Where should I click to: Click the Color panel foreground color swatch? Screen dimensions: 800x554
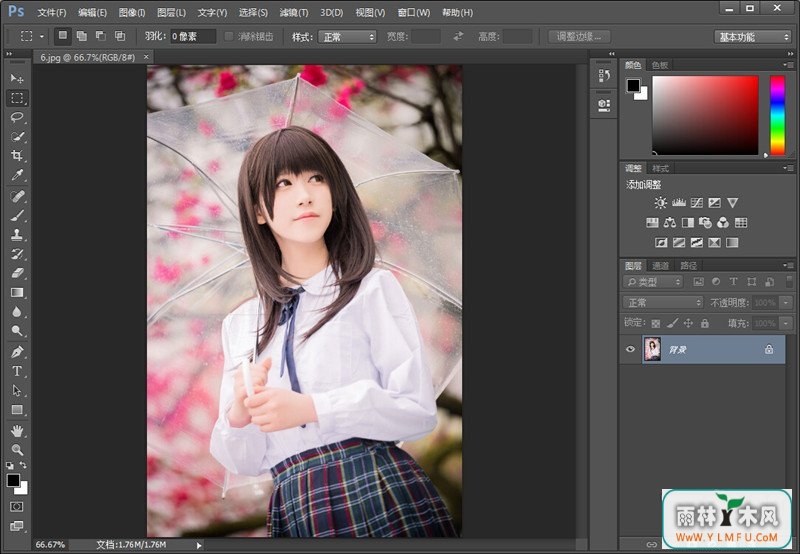[x=633, y=85]
